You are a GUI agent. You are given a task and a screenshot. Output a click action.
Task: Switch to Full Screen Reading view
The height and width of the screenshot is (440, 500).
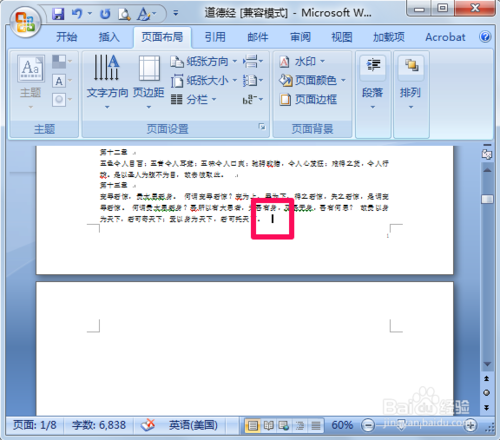pos(268,425)
